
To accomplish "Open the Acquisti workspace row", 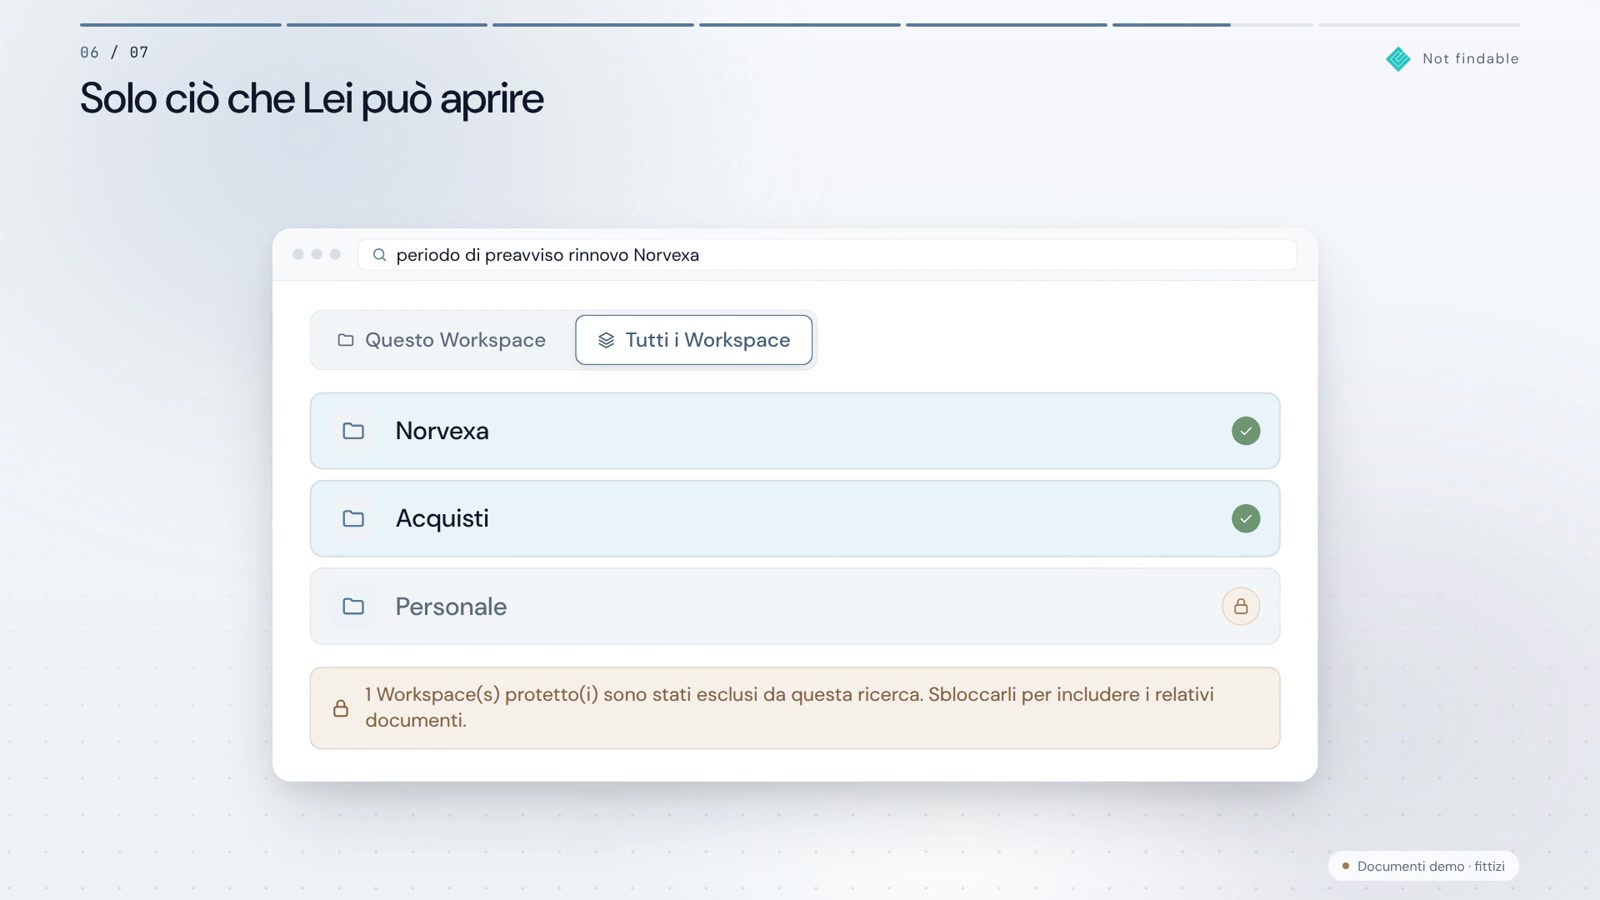I will 795,519.
